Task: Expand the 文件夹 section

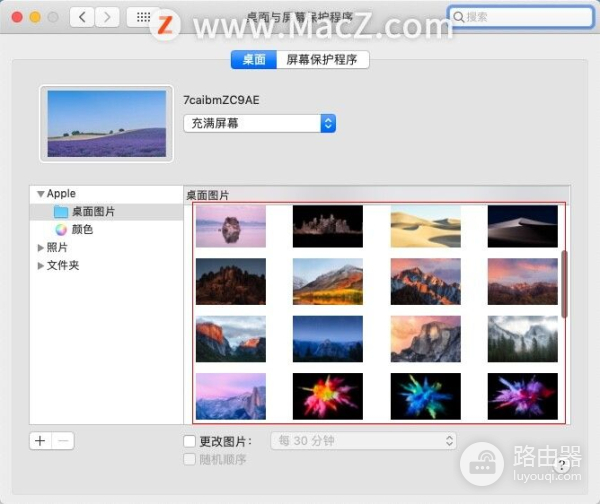Action: [x=40, y=266]
